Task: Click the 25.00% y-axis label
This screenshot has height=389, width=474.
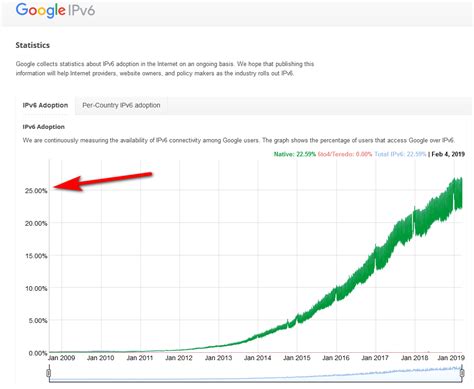Action: click(x=36, y=191)
